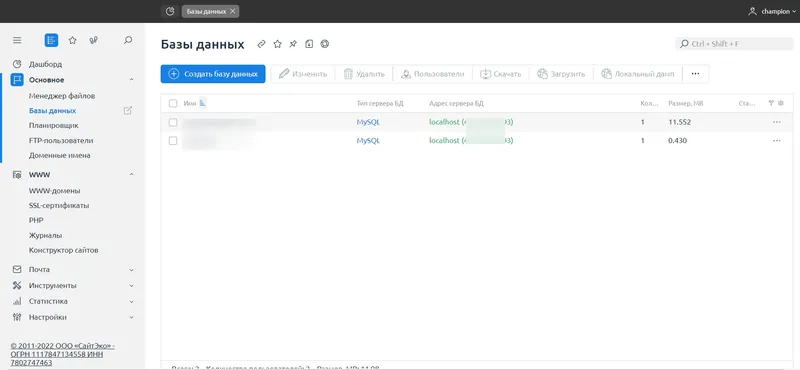Open the hamburger menu icon in sidebar
The image size is (800, 370).
[17, 40]
